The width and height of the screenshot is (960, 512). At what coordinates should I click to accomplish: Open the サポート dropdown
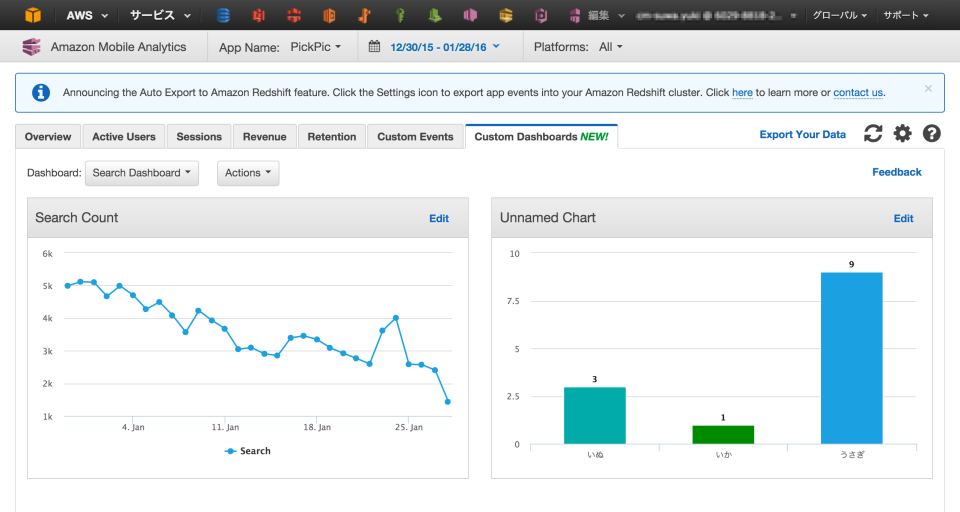(x=906, y=15)
